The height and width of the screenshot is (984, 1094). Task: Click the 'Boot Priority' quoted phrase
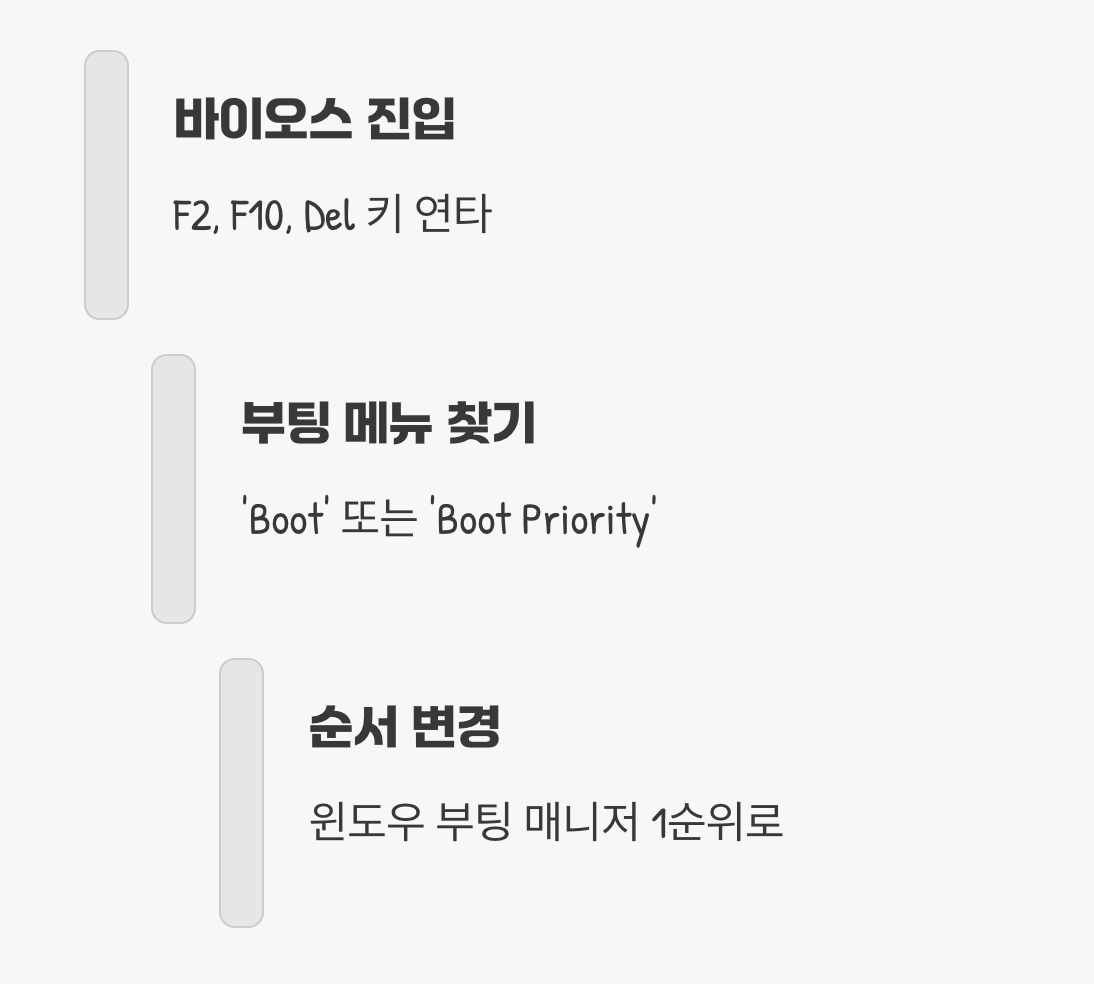click(x=544, y=521)
